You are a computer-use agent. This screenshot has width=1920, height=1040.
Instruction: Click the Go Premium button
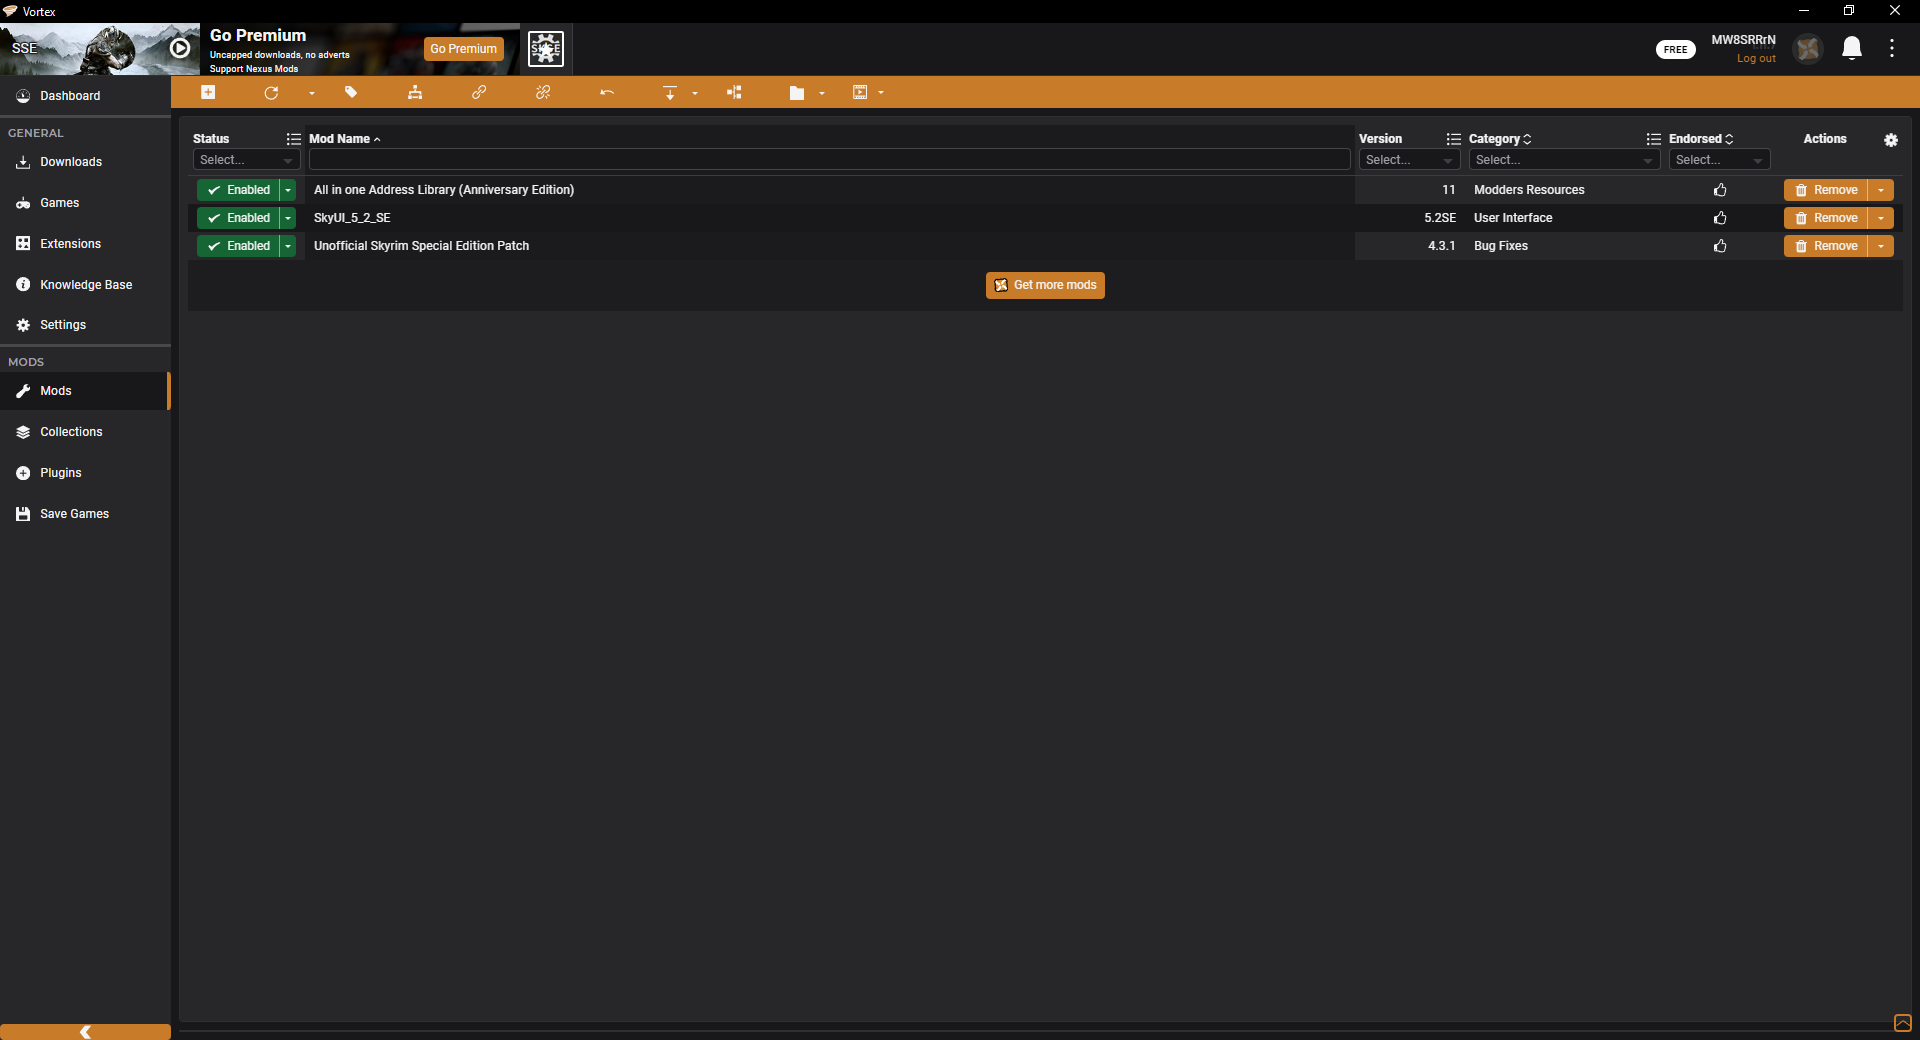[x=464, y=49]
